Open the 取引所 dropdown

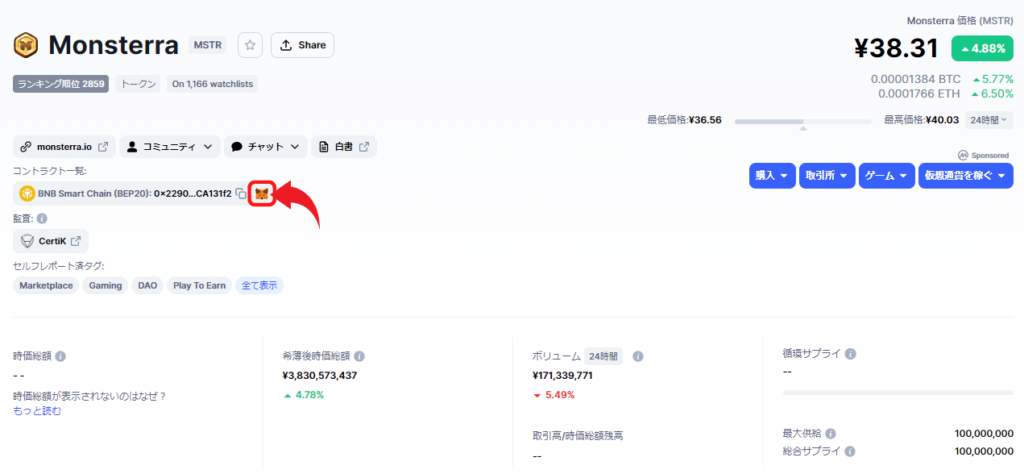(x=827, y=176)
